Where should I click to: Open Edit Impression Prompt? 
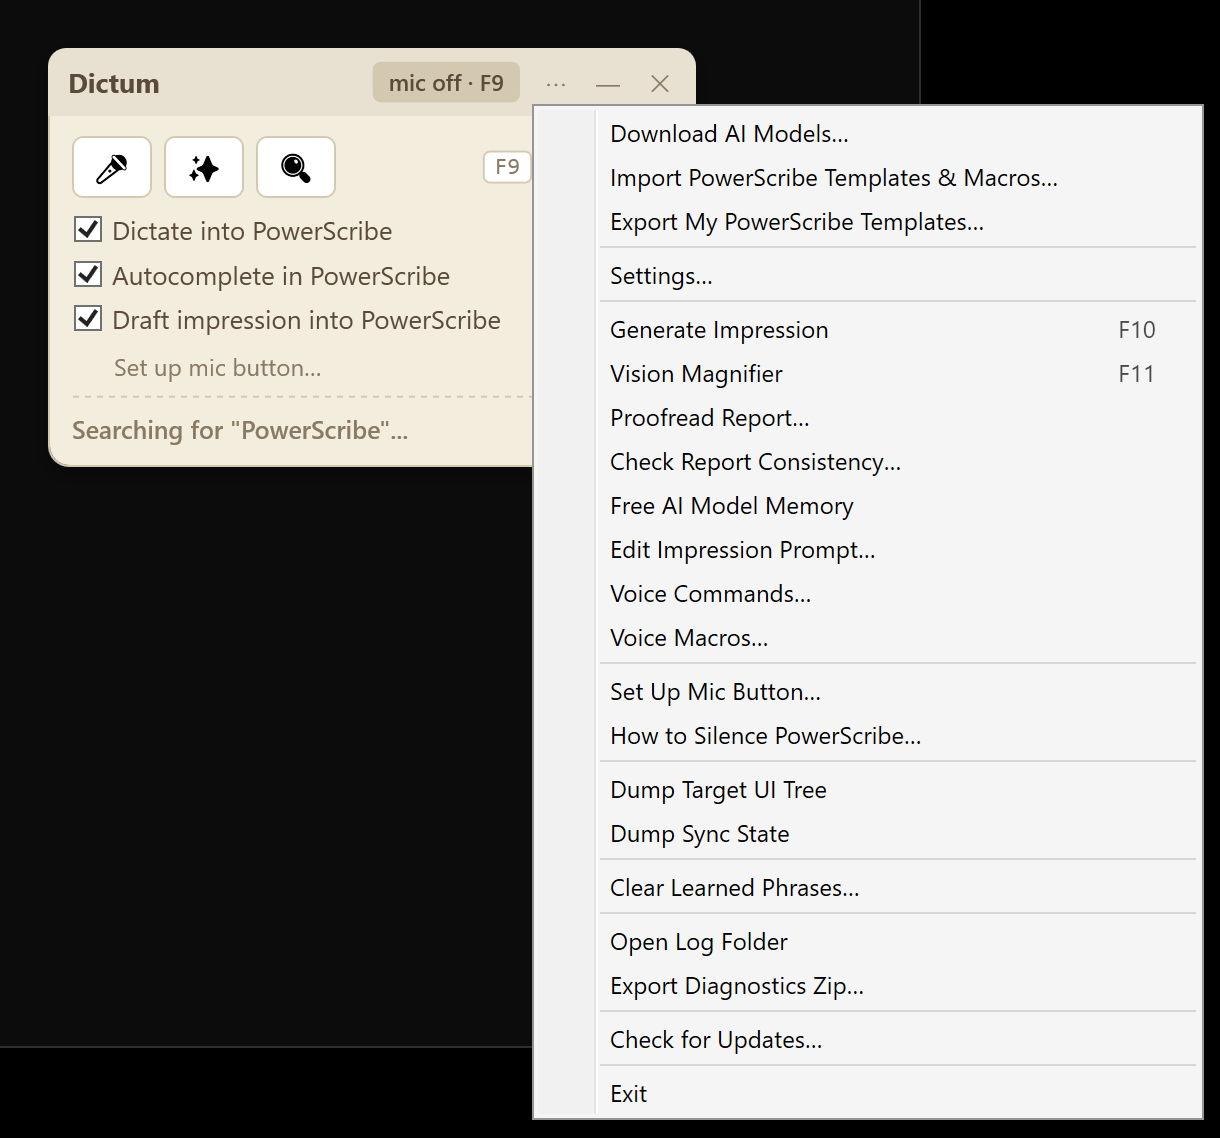click(x=898, y=550)
